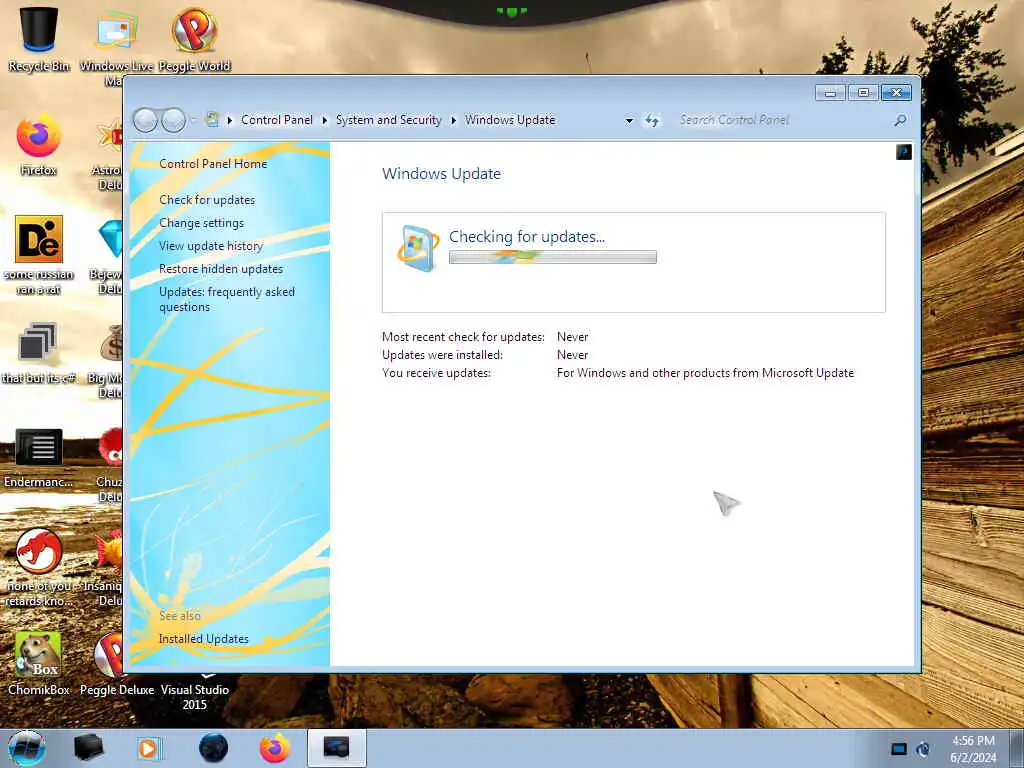
Task: Click the checking for updates progress bar
Action: pos(552,257)
